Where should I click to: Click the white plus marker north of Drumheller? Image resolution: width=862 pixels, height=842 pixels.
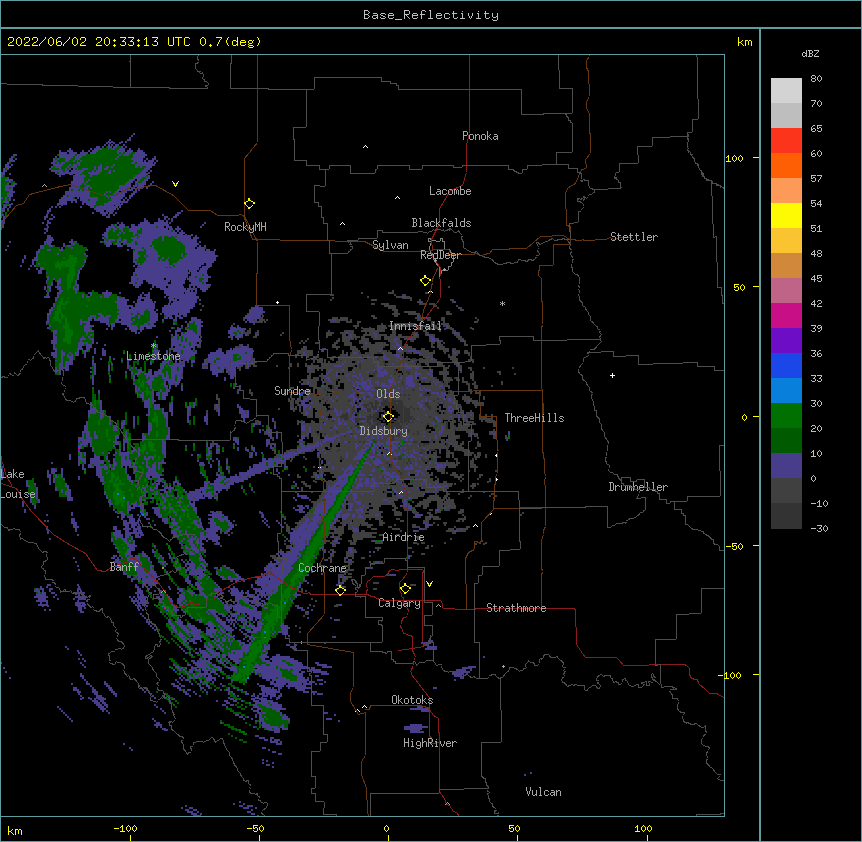612,375
